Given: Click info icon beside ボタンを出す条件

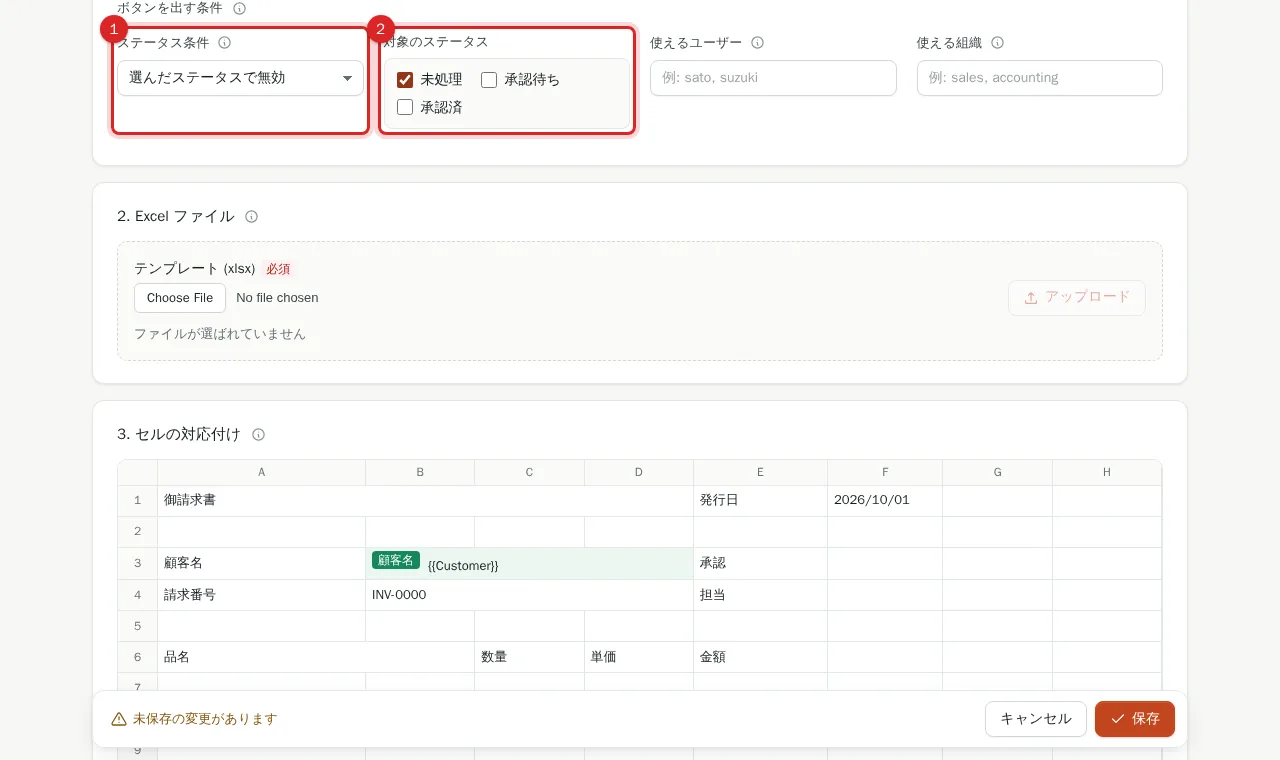Looking at the screenshot, I should point(239,8).
